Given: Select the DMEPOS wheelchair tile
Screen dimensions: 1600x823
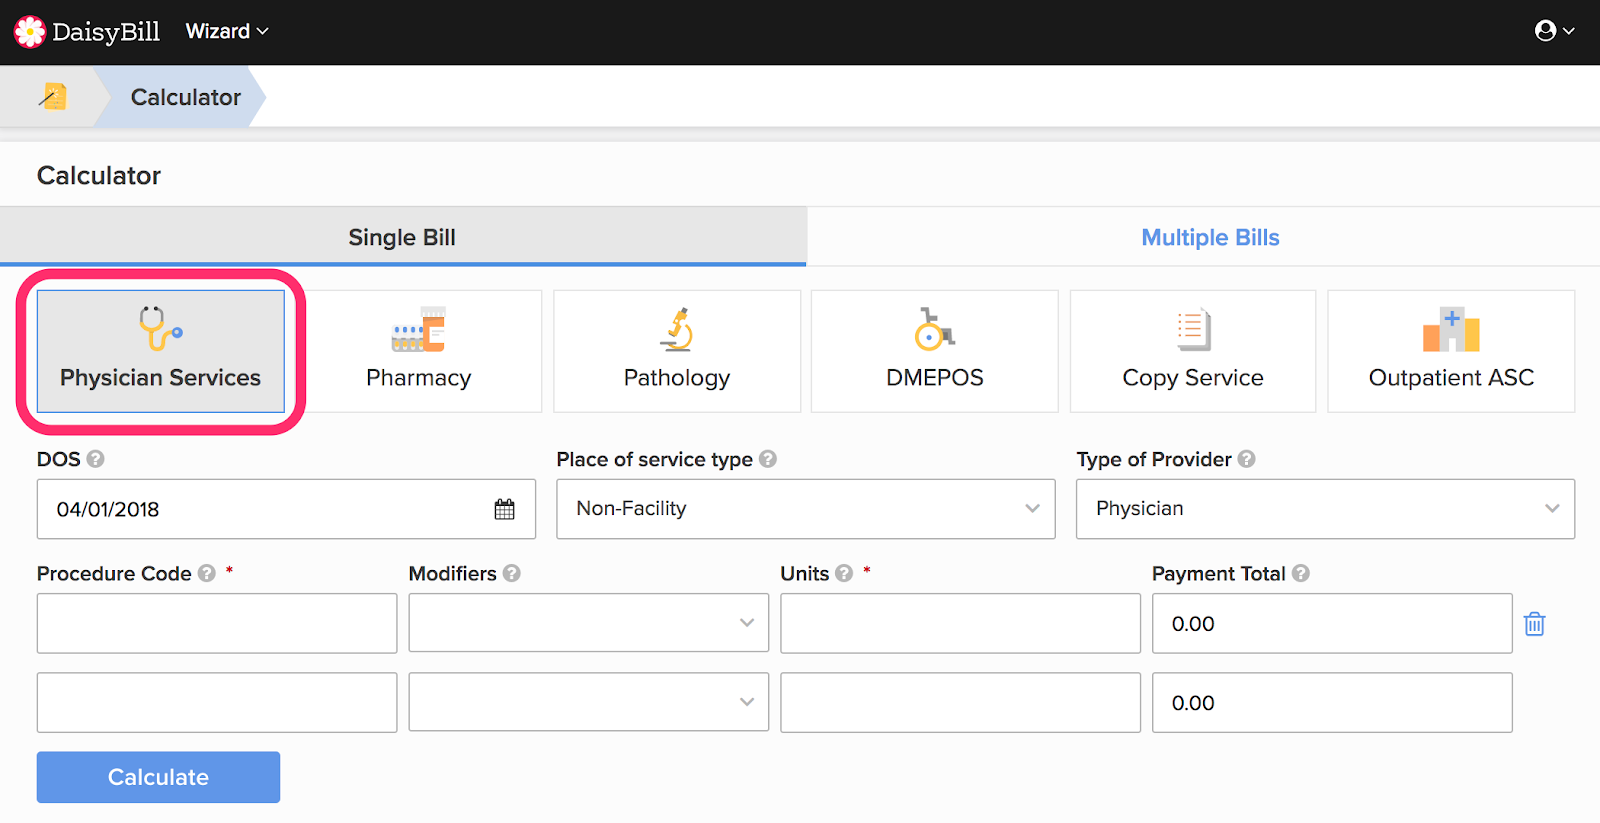Looking at the screenshot, I should 934,351.
